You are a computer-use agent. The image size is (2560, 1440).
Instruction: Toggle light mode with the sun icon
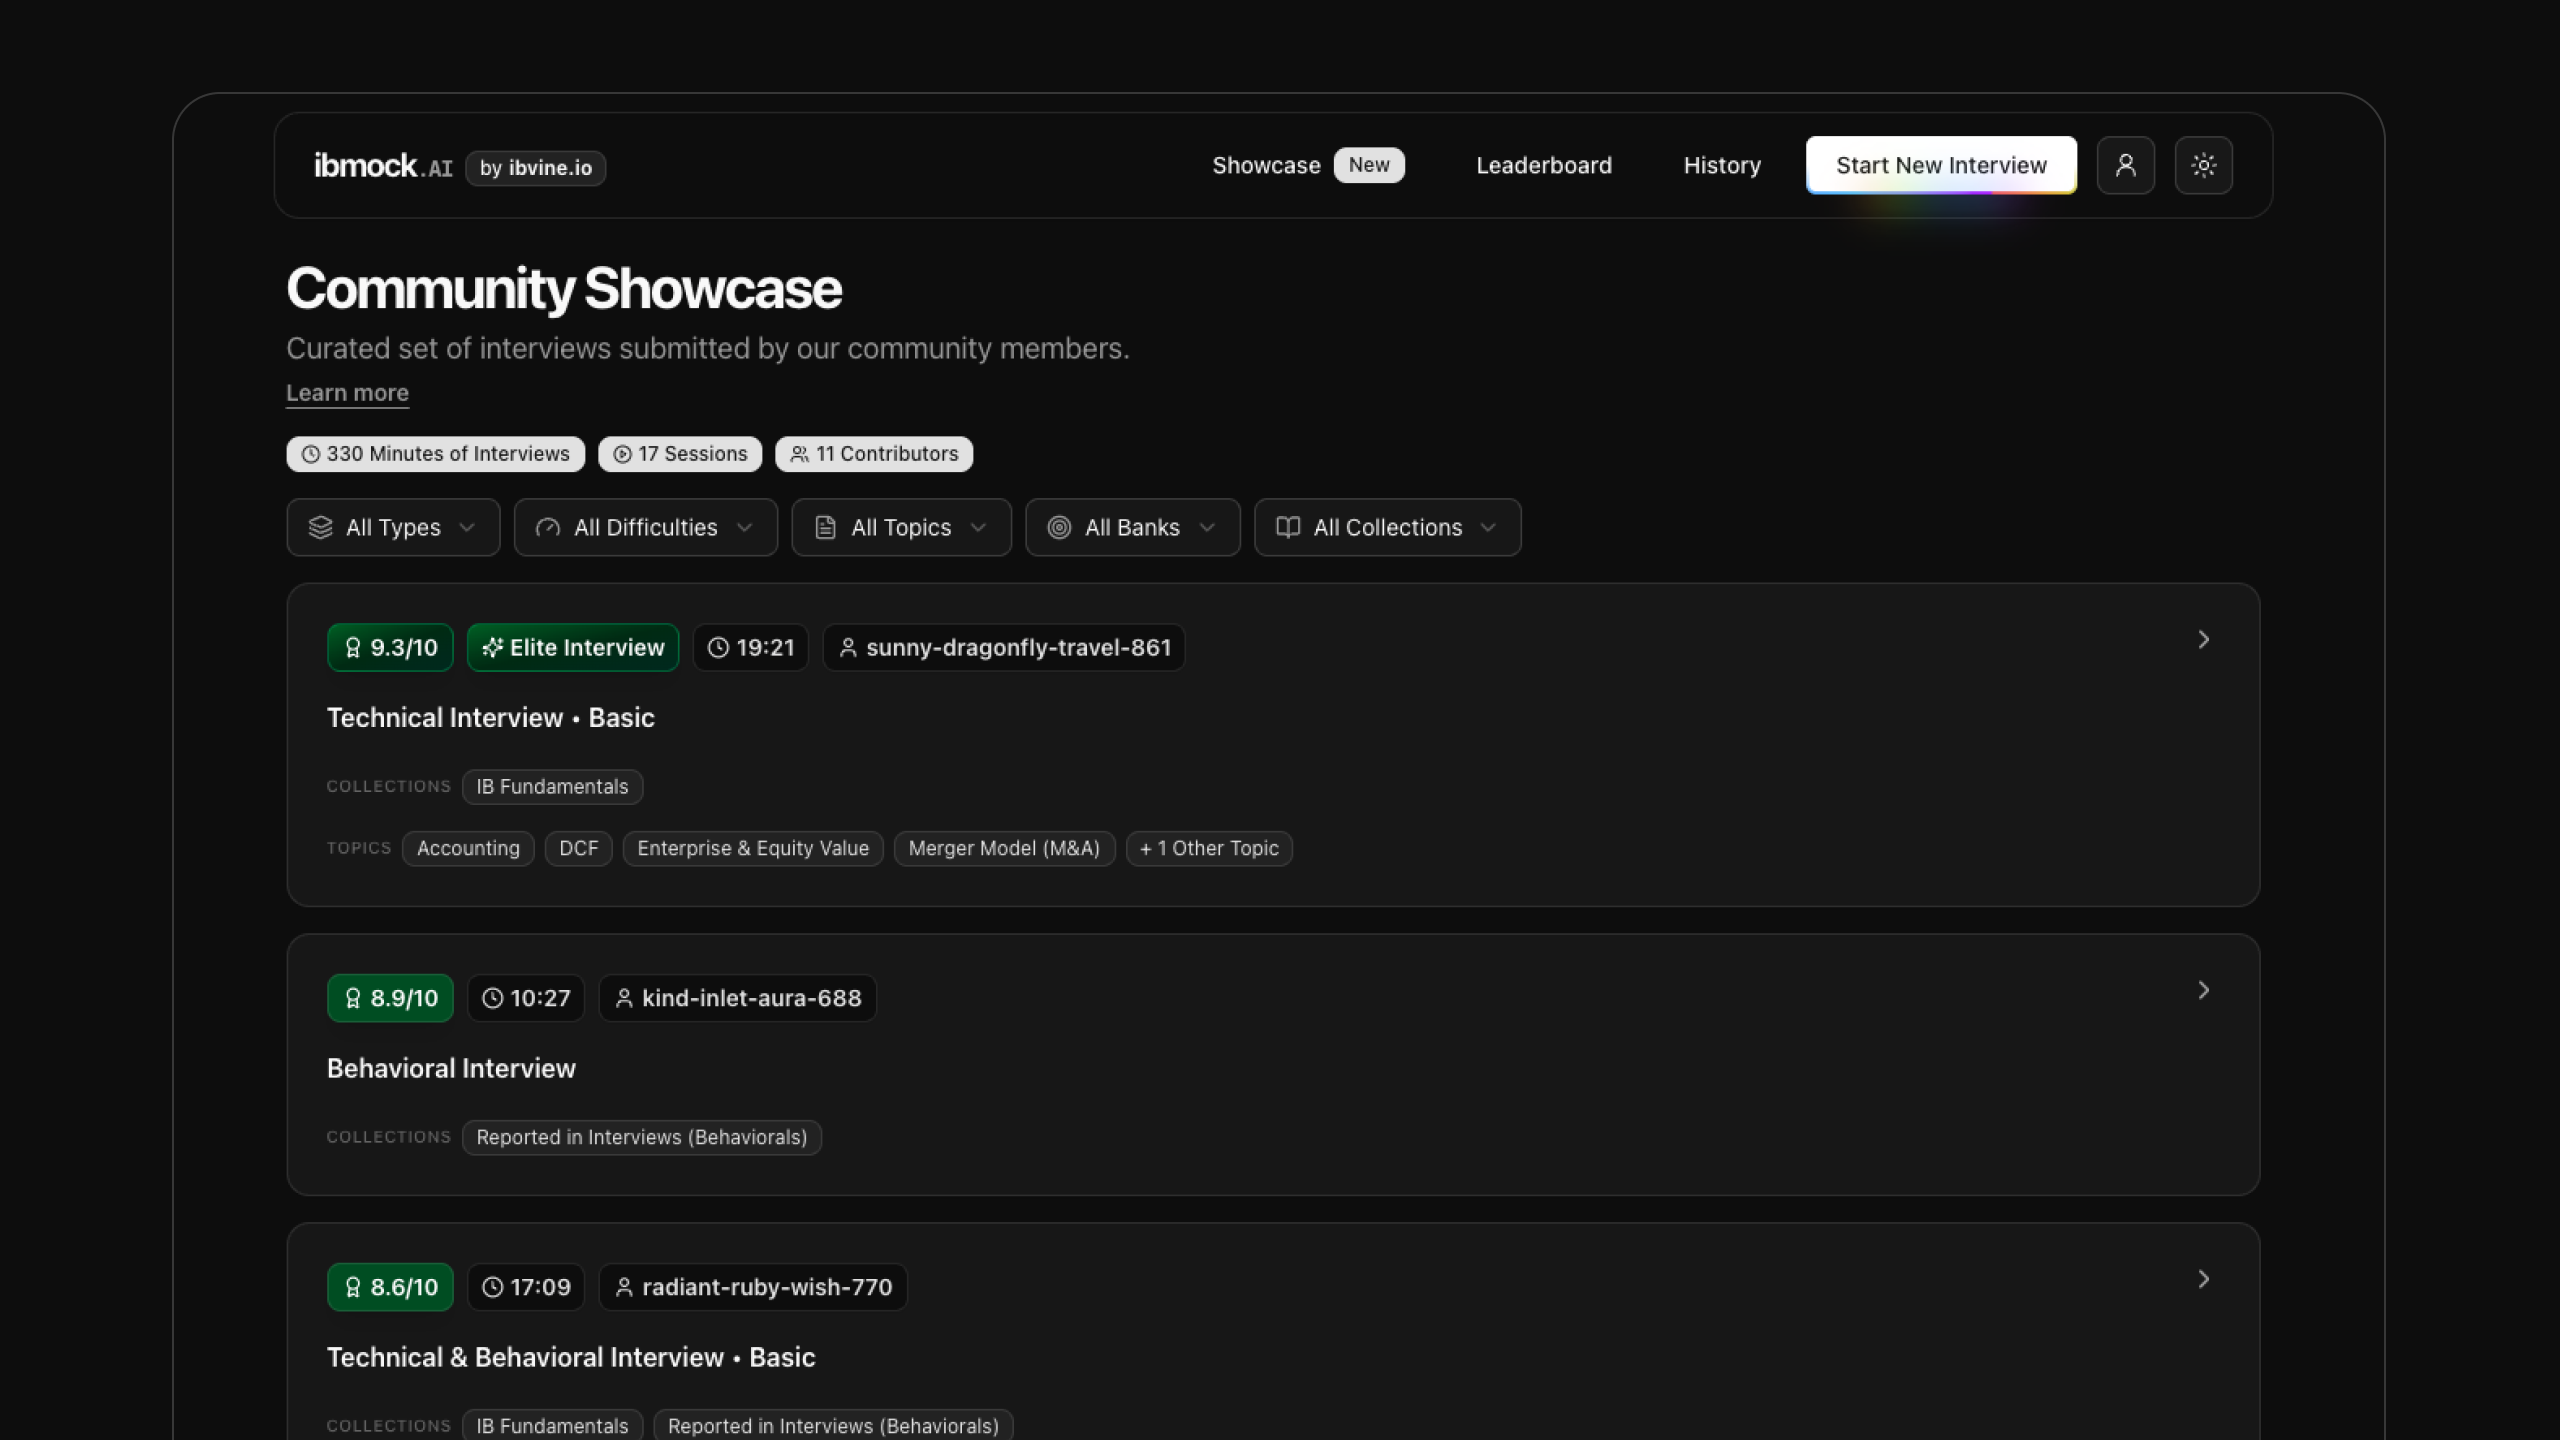pos(2203,165)
